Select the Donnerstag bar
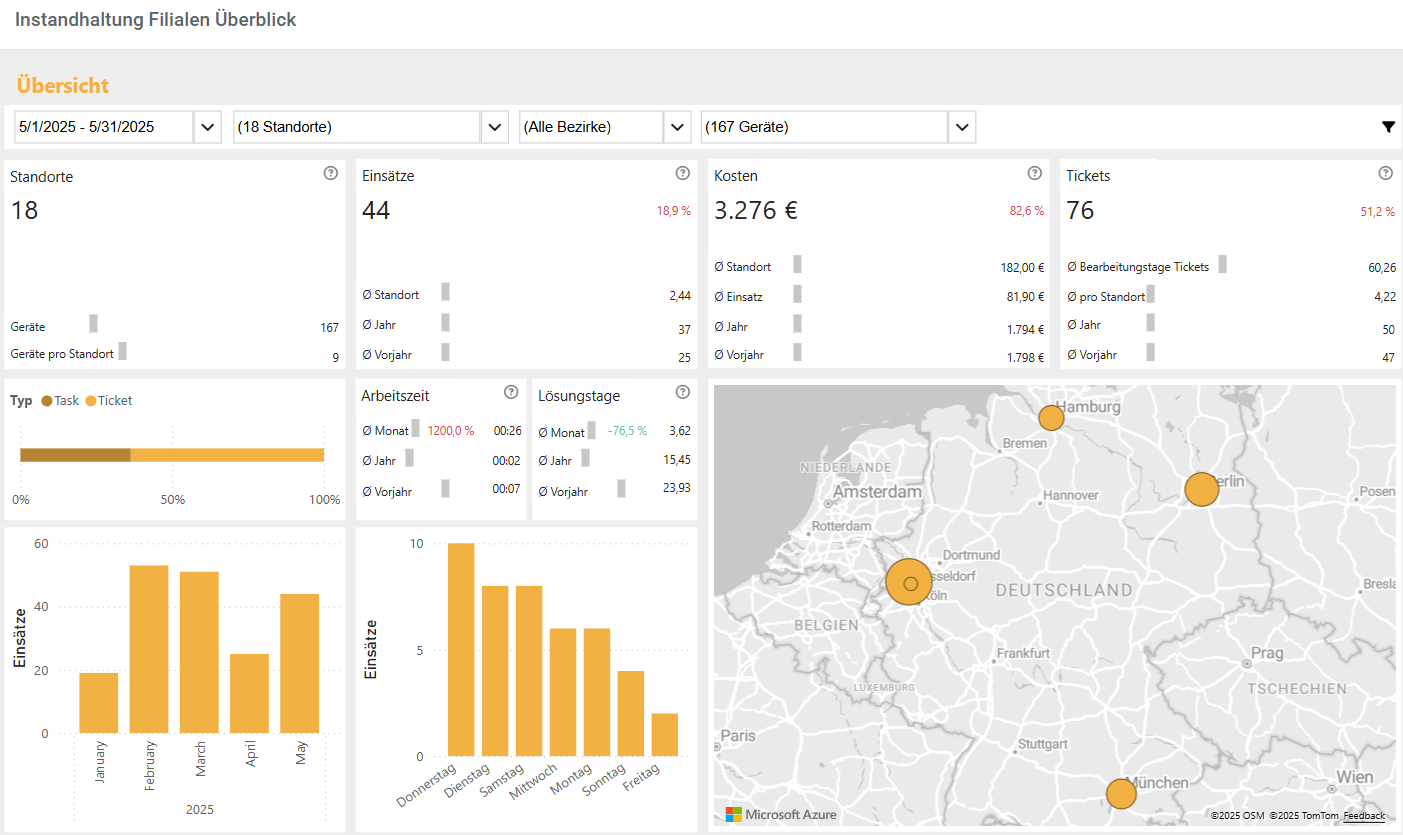 pos(461,650)
